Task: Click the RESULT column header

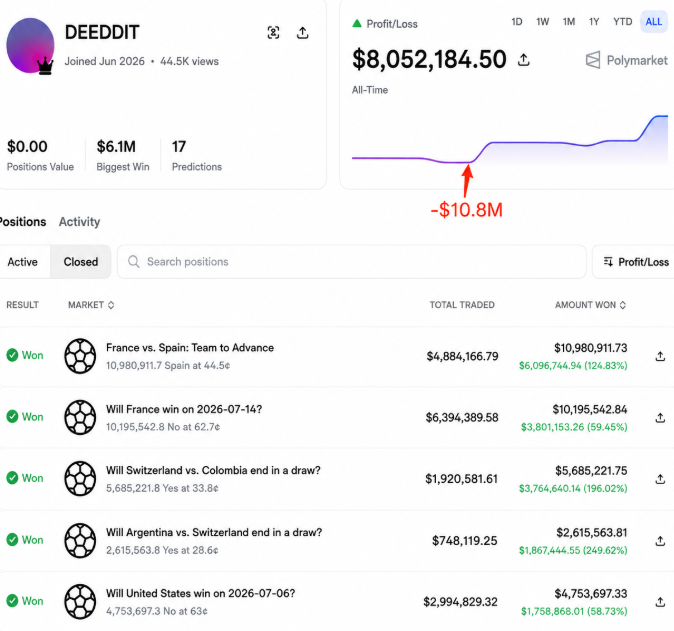Action: pos(22,305)
